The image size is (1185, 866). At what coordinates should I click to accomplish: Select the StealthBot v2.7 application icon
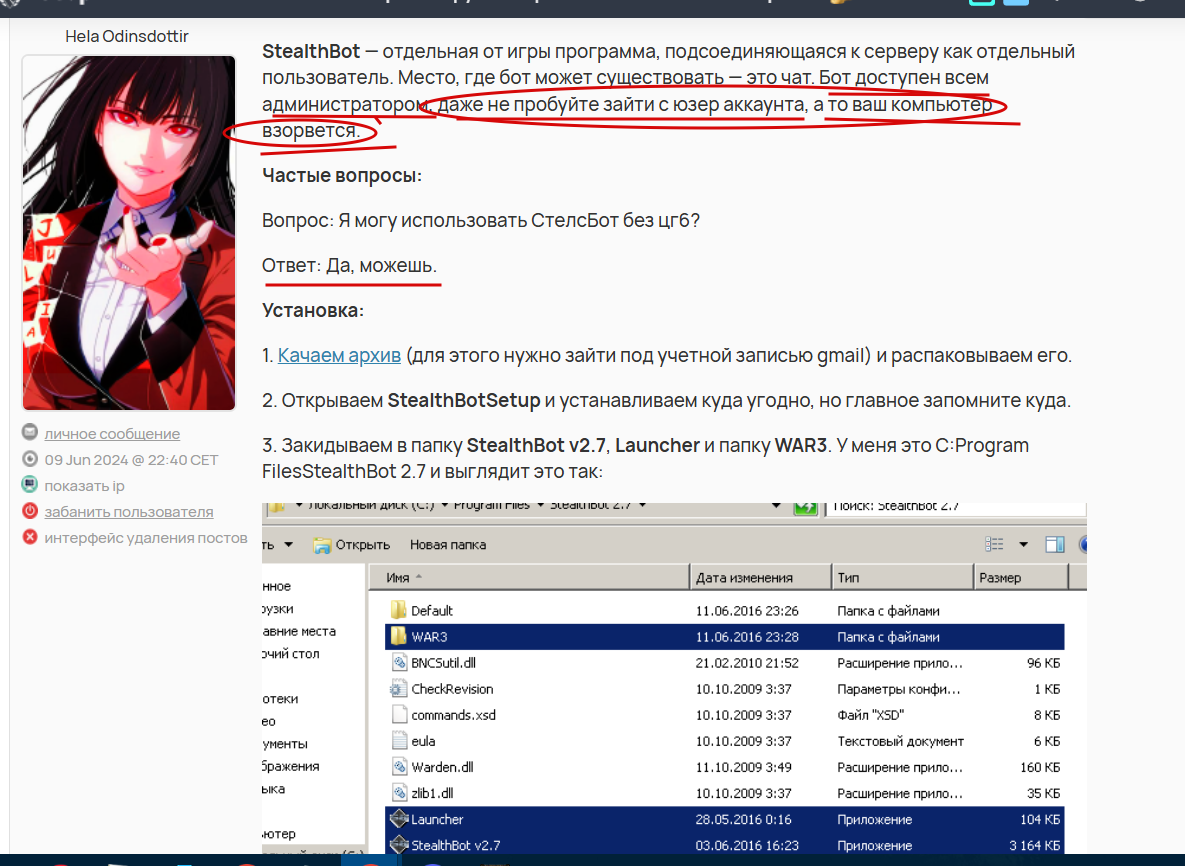[x=398, y=845]
